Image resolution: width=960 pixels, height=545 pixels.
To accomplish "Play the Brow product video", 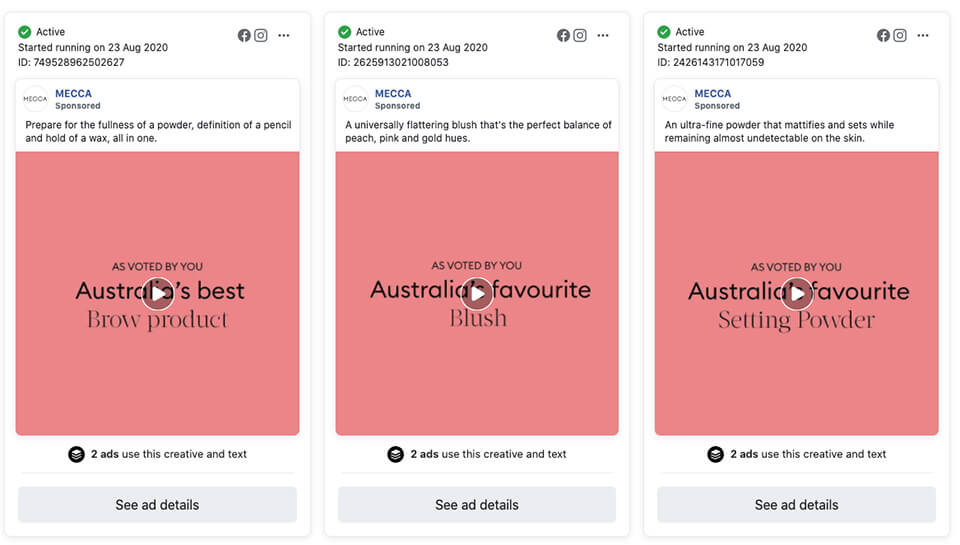I will tap(158, 294).
